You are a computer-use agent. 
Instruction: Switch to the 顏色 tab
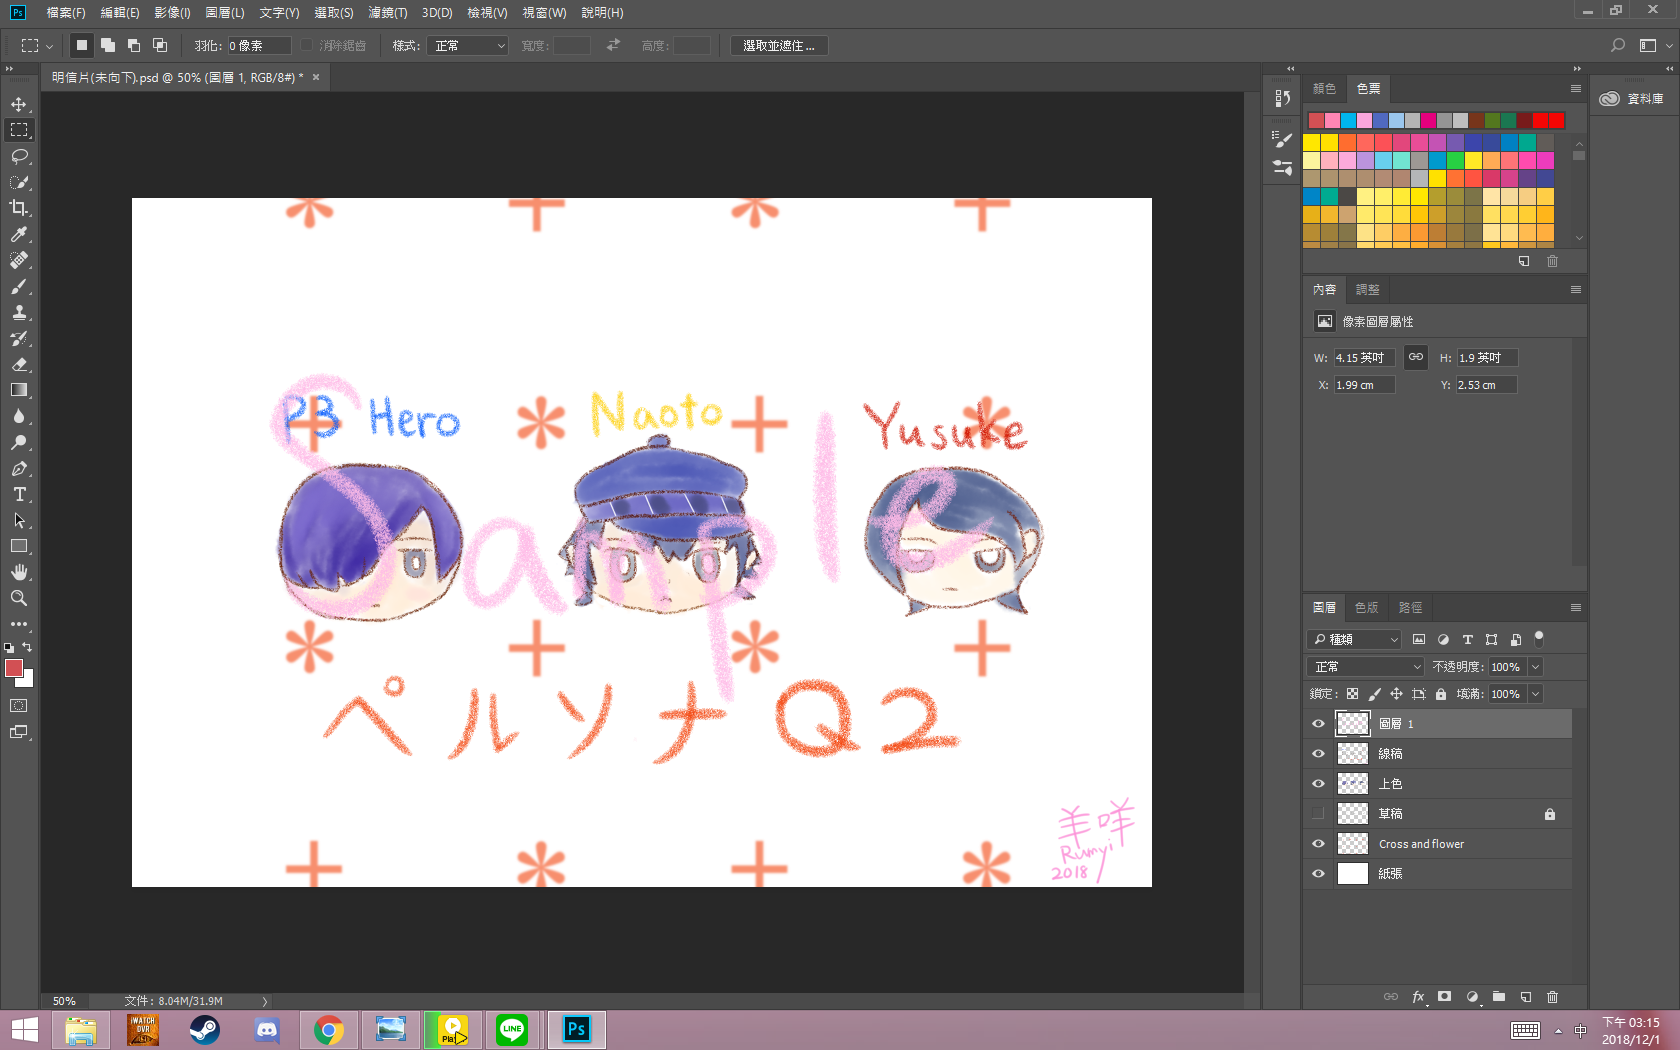point(1324,89)
